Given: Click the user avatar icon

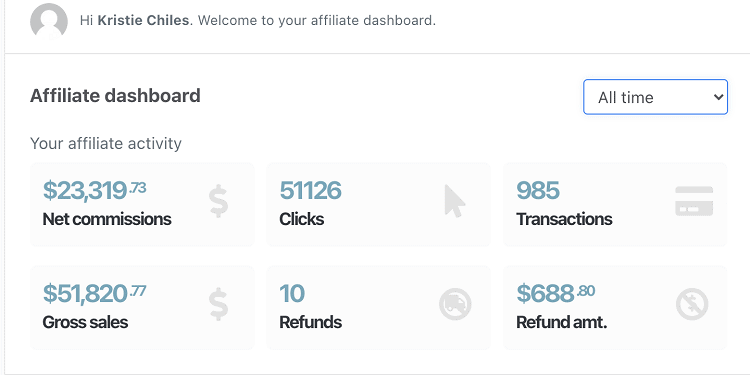Looking at the screenshot, I should 49,21.
